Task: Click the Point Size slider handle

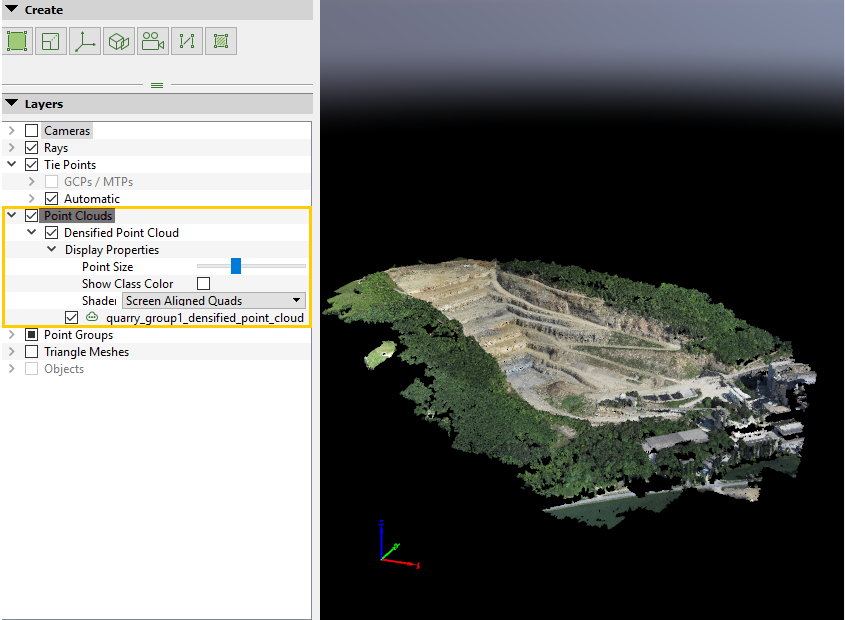Action: coord(236,266)
